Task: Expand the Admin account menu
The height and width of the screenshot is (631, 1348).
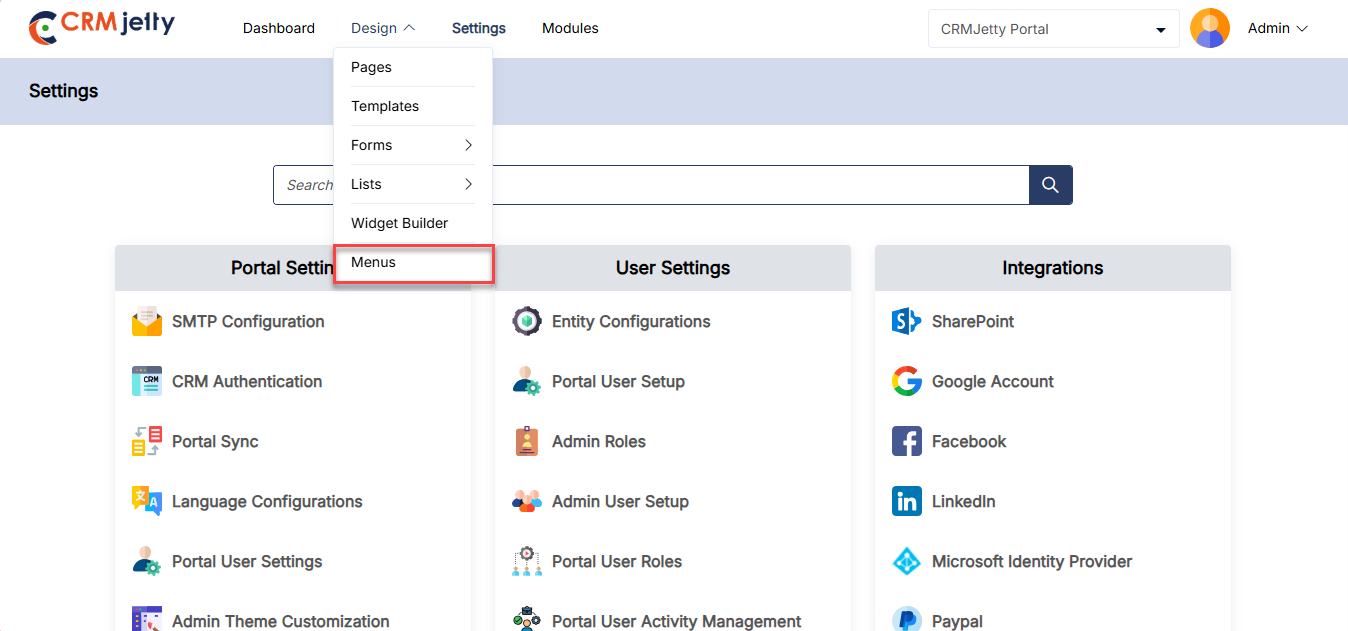Action: click(x=1278, y=29)
